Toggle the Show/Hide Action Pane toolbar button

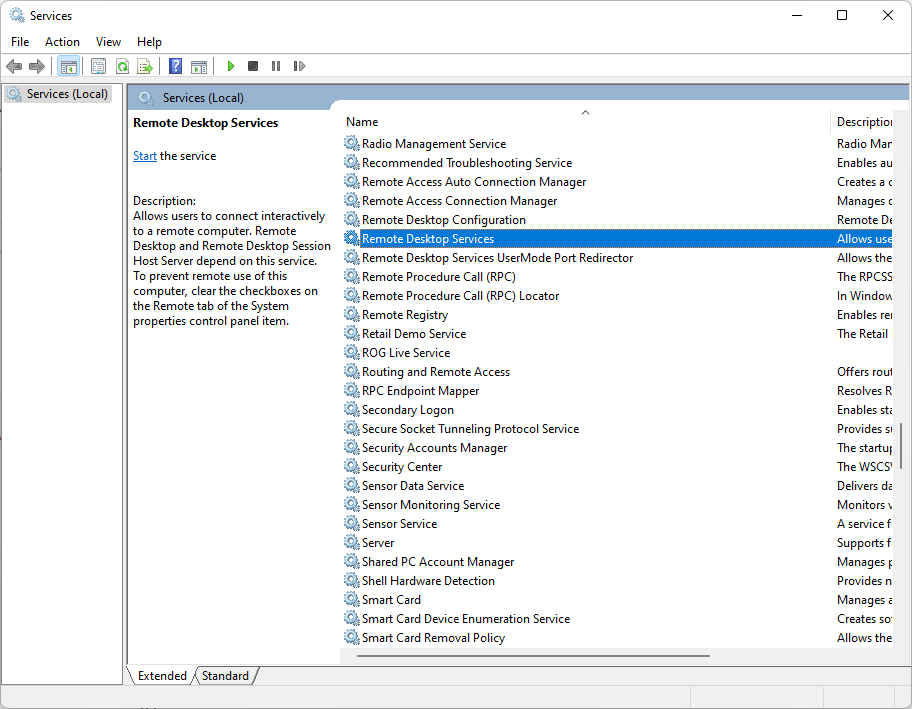[x=199, y=66]
